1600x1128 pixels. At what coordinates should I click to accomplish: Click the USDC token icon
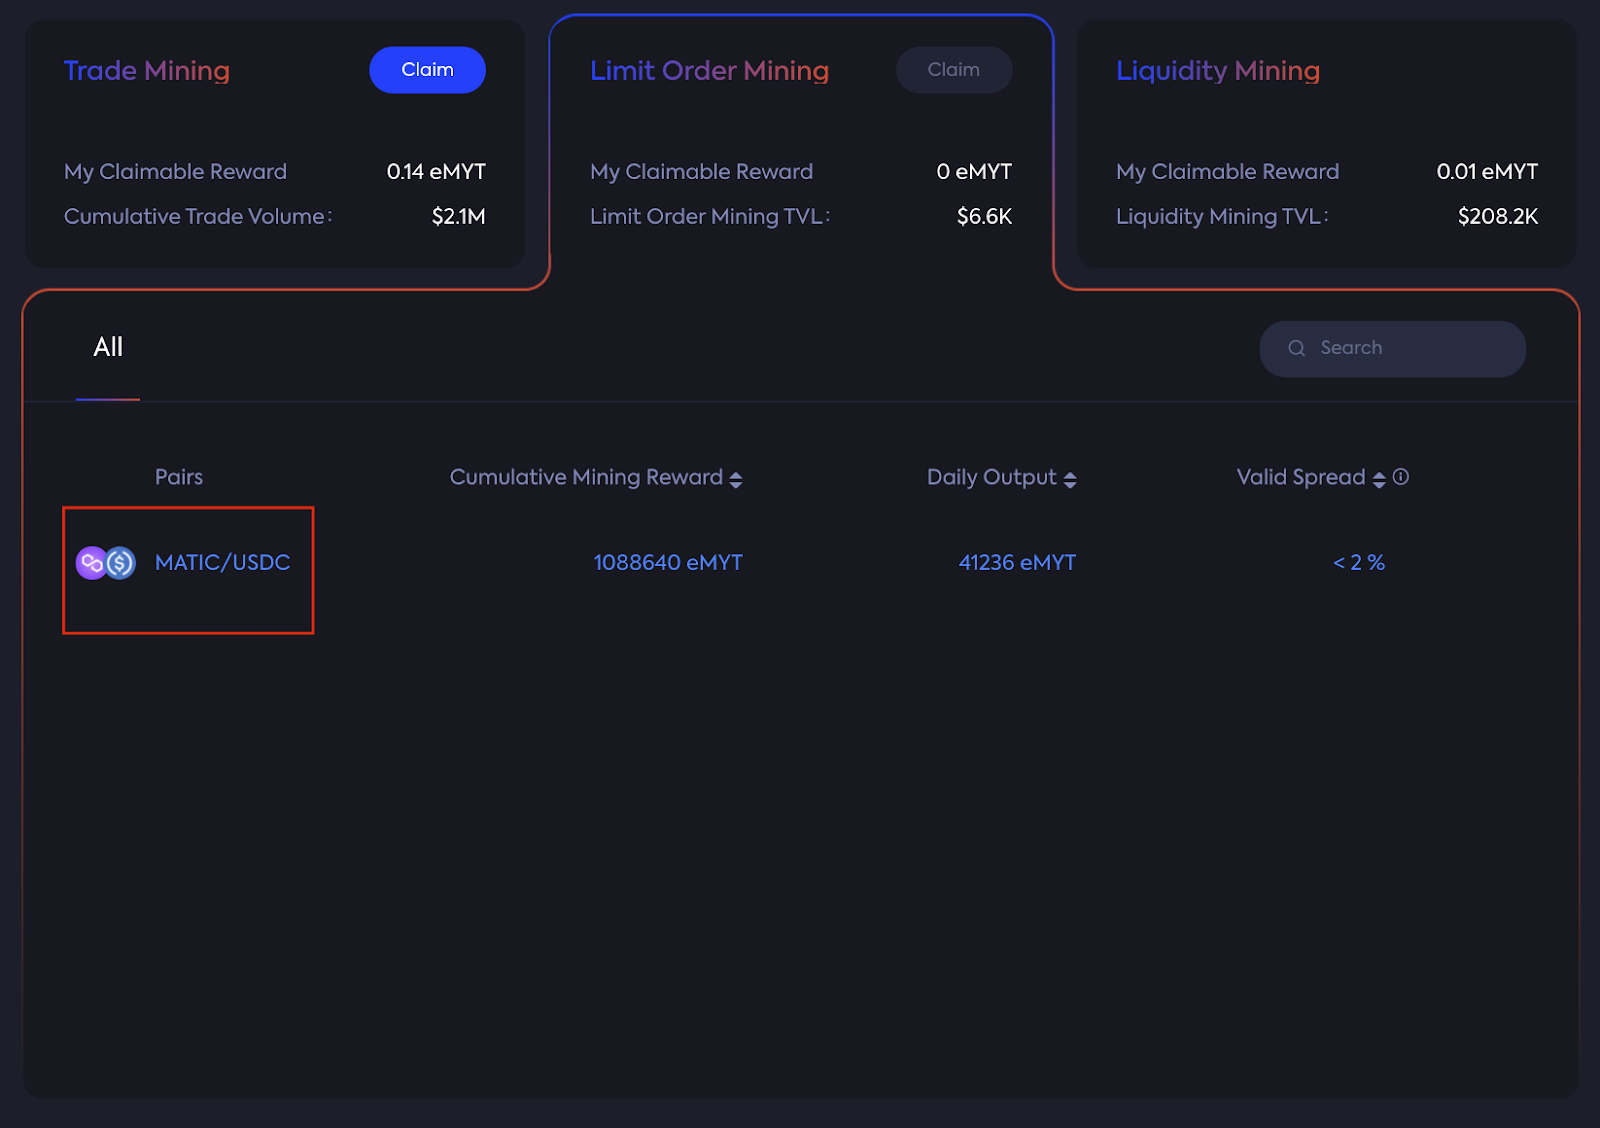[121, 563]
